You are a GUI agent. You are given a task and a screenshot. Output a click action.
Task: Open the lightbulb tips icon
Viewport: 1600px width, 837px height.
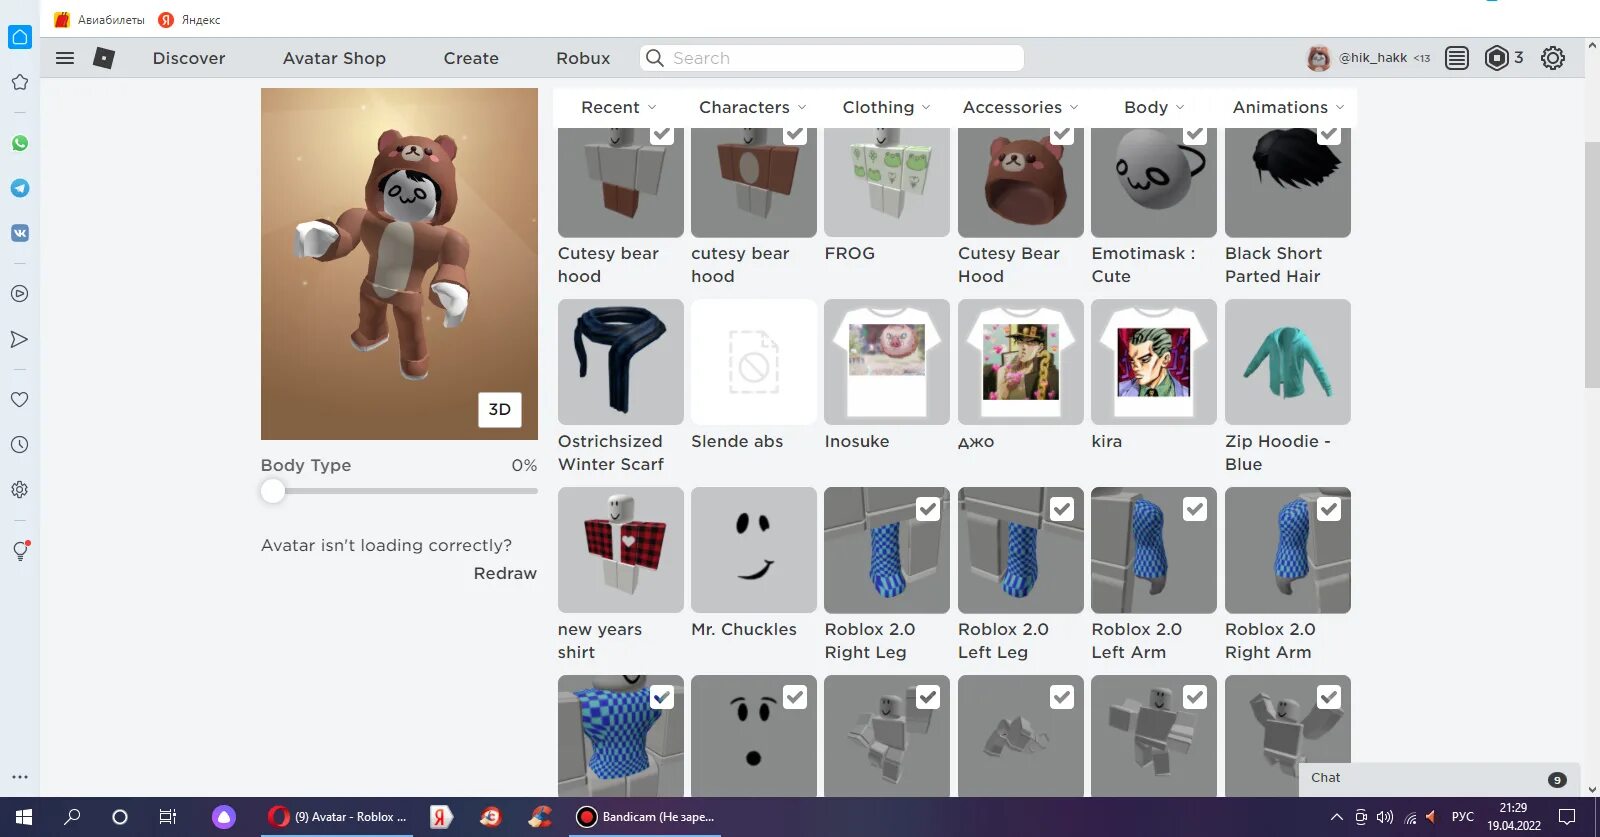pyautogui.click(x=19, y=551)
